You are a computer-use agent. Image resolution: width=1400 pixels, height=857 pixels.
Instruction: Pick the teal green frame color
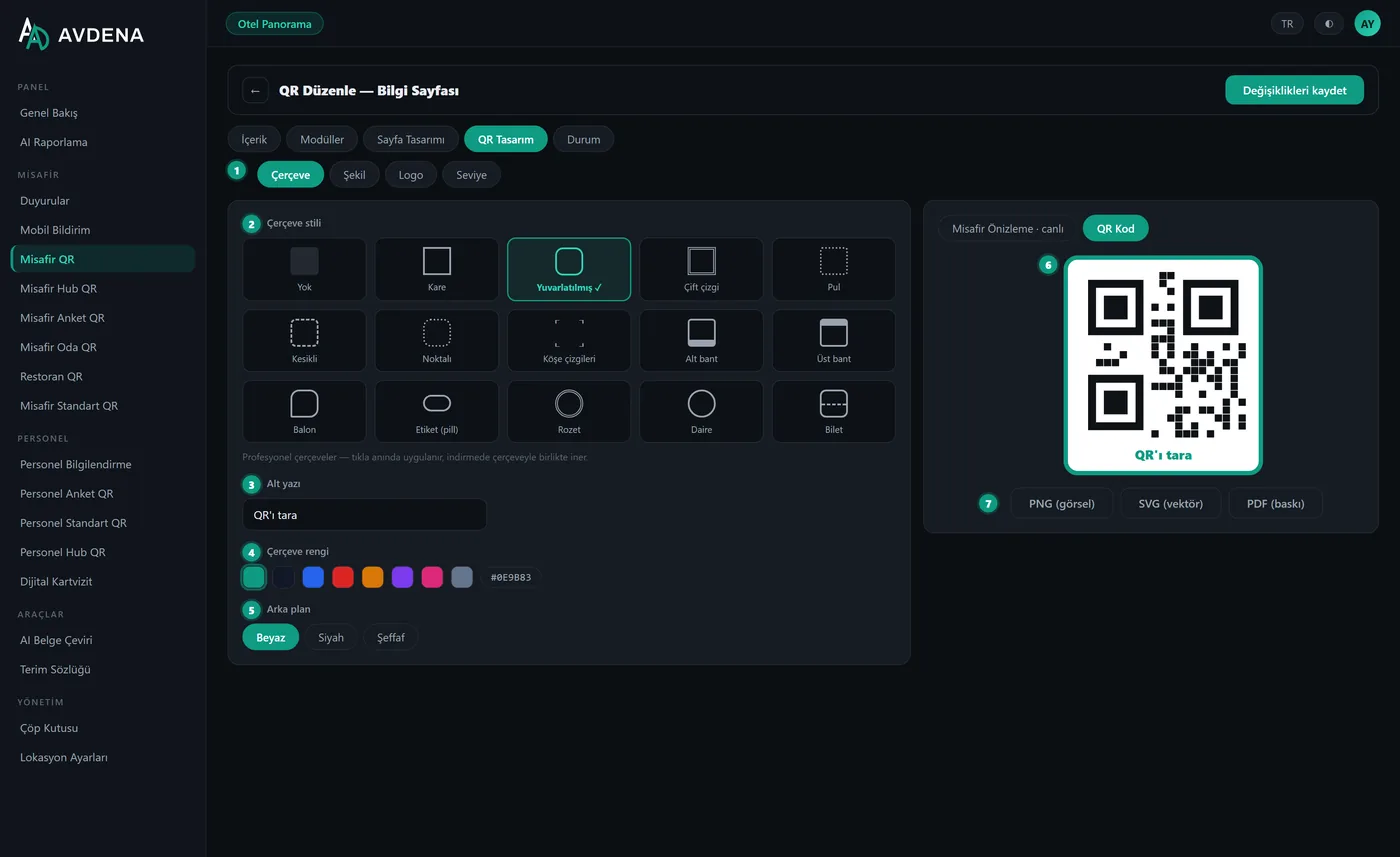pos(254,577)
